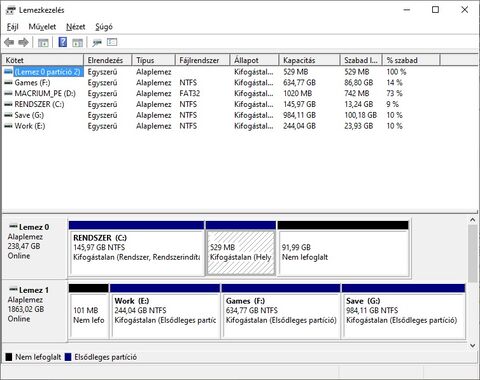Click the RENDSZER (C:) volume drive icon
The image size is (480, 380).
(8, 104)
